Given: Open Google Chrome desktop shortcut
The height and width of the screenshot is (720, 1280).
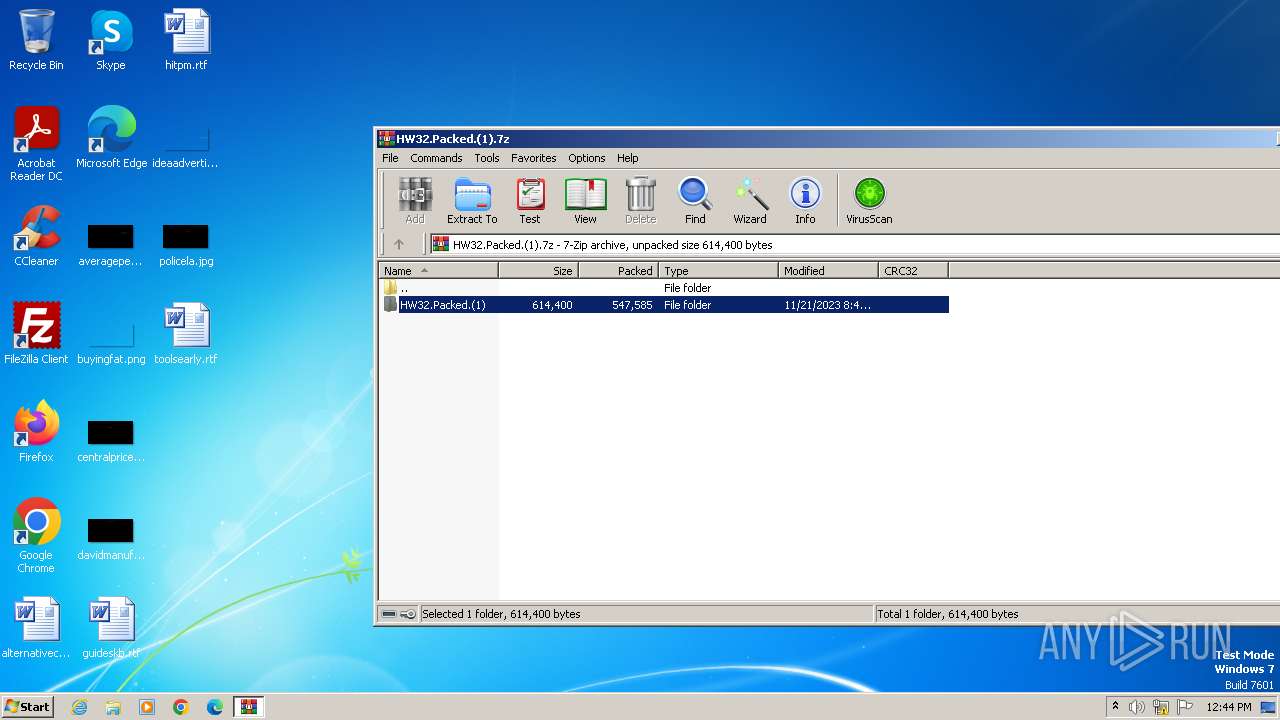Looking at the screenshot, I should point(36,536).
